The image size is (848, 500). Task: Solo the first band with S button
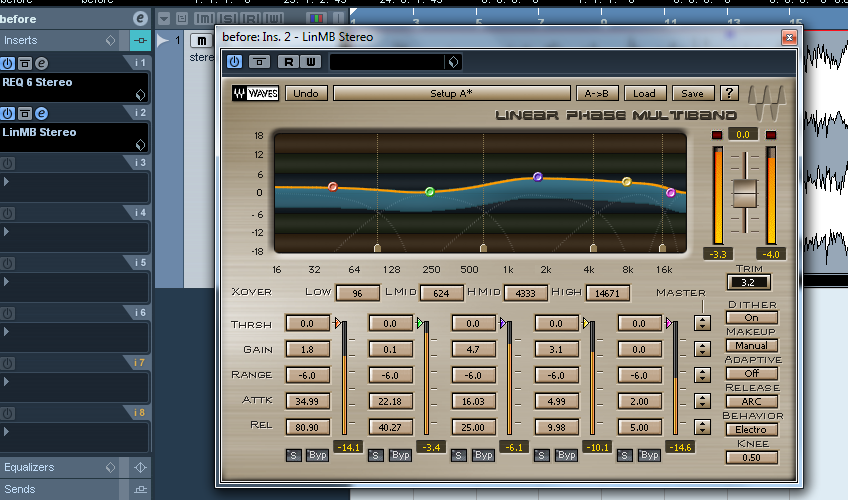pyautogui.click(x=294, y=455)
